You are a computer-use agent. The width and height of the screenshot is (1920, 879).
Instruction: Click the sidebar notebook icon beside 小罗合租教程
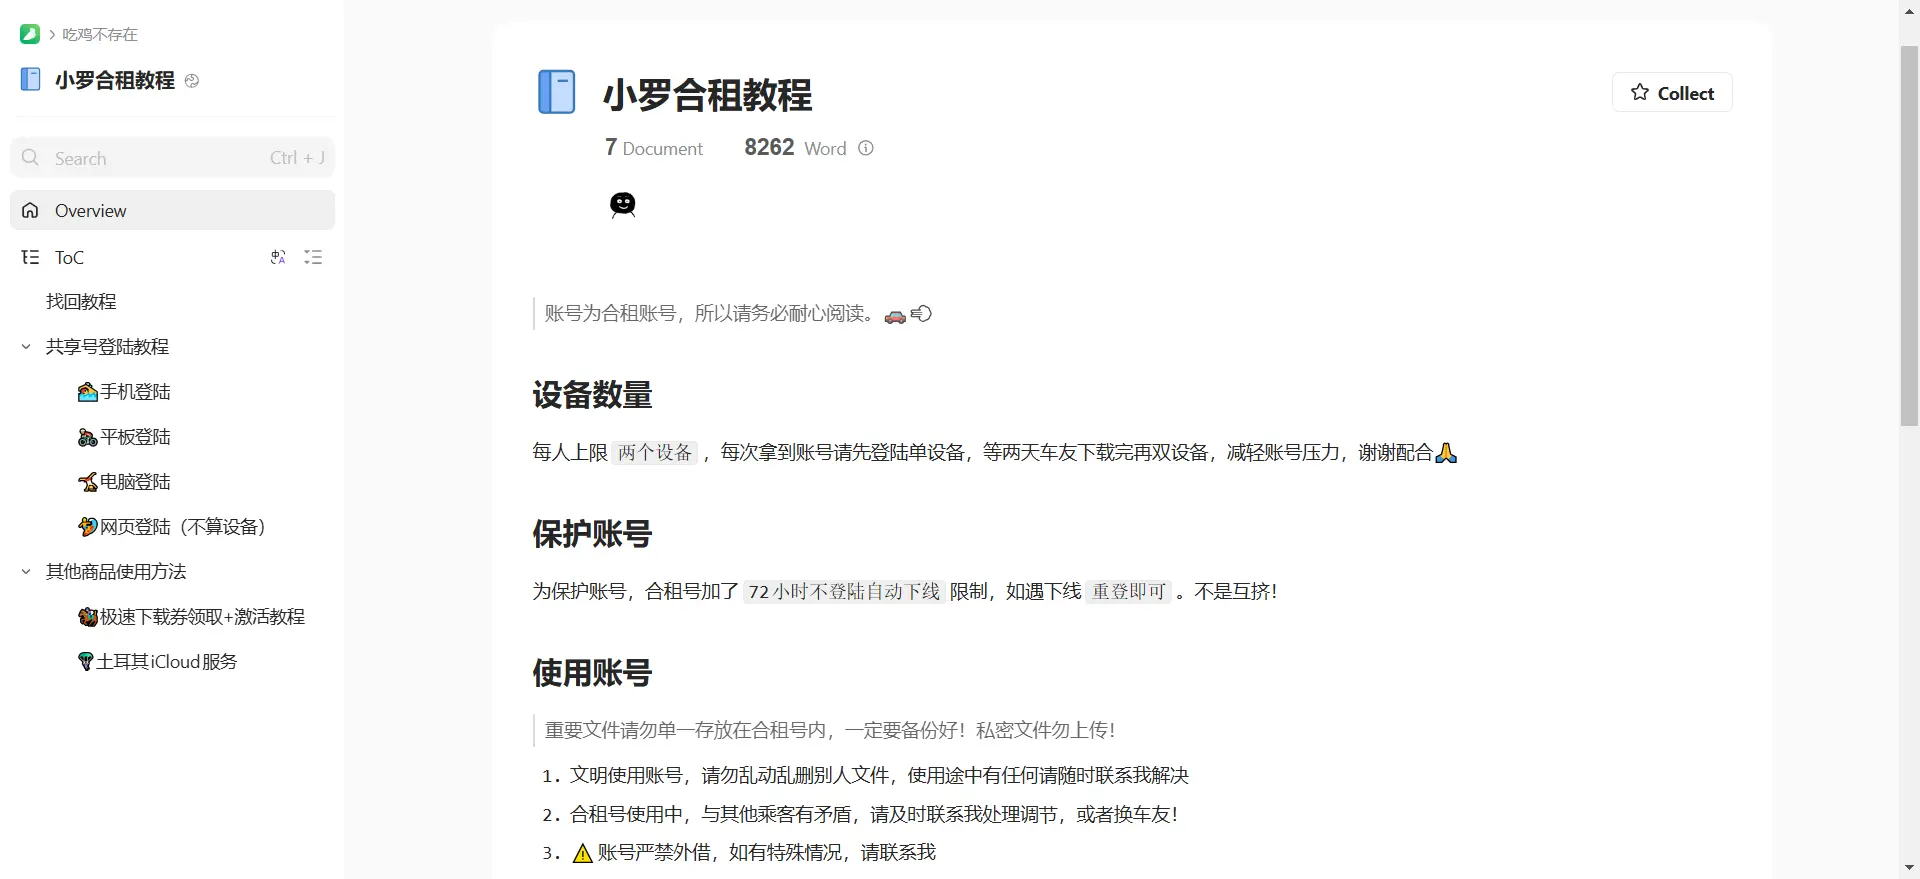click(x=31, y=79)
